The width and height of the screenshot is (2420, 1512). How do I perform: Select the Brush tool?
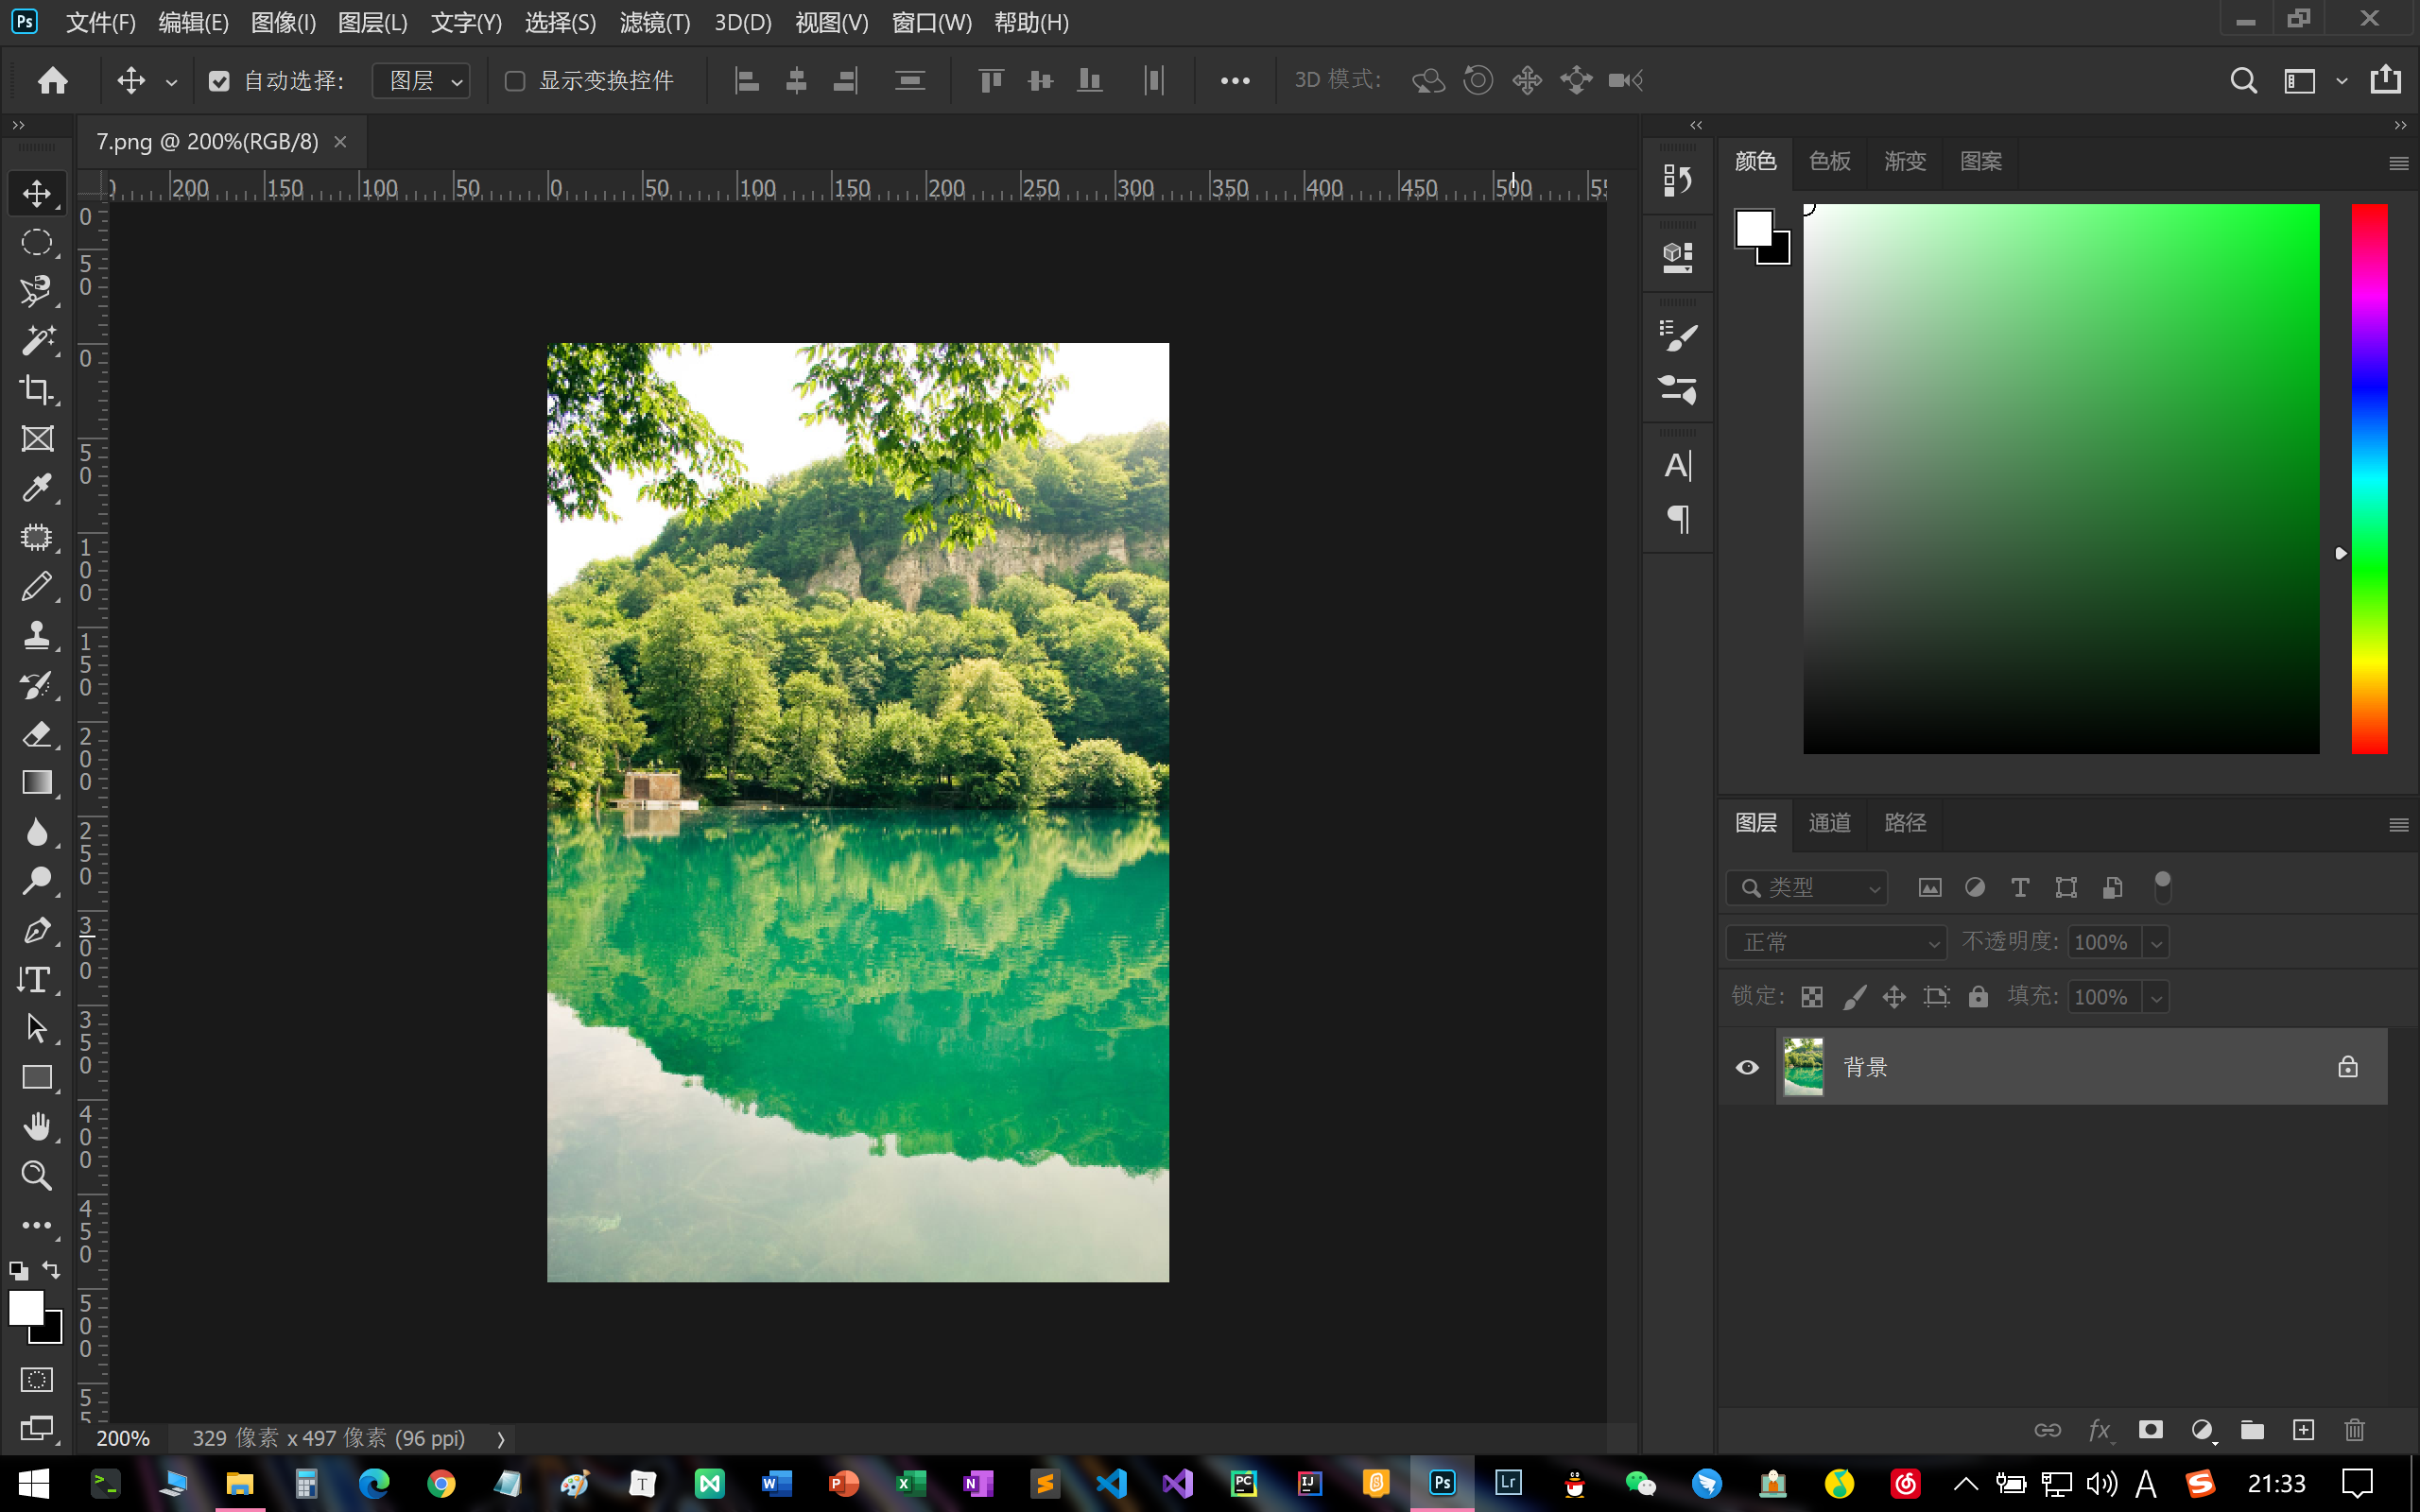(x=37, y=586)
